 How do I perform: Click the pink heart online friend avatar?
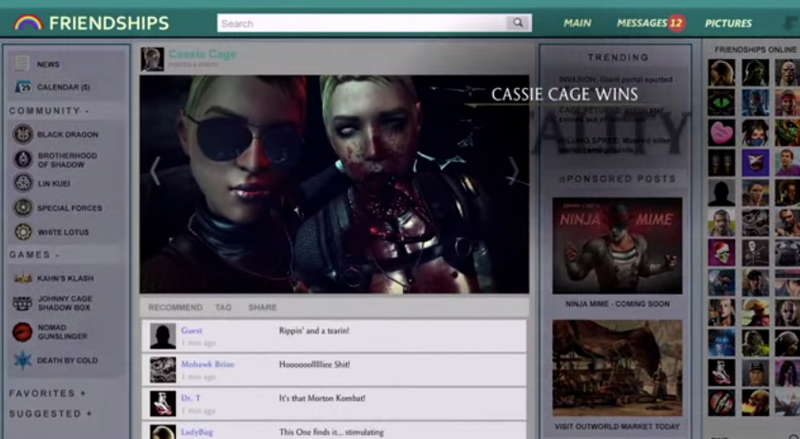(x=721, y=133)
